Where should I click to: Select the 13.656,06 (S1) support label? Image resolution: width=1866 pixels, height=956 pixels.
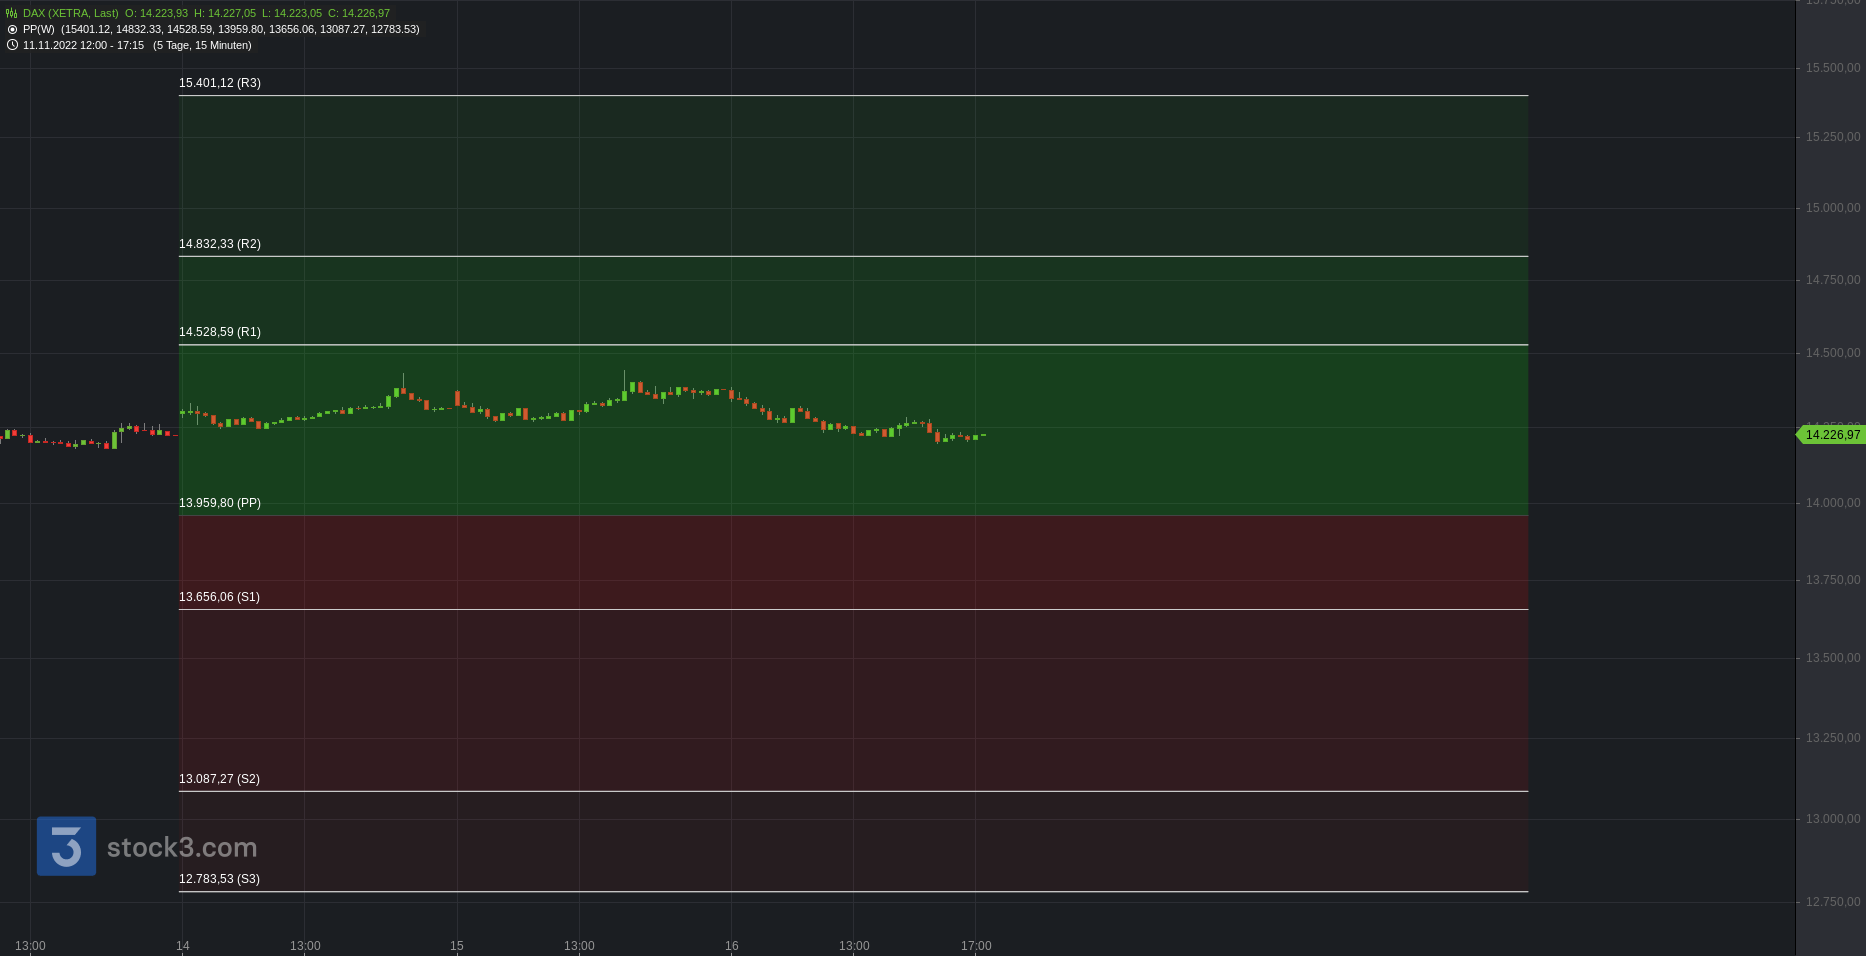(x=219, y=597)
